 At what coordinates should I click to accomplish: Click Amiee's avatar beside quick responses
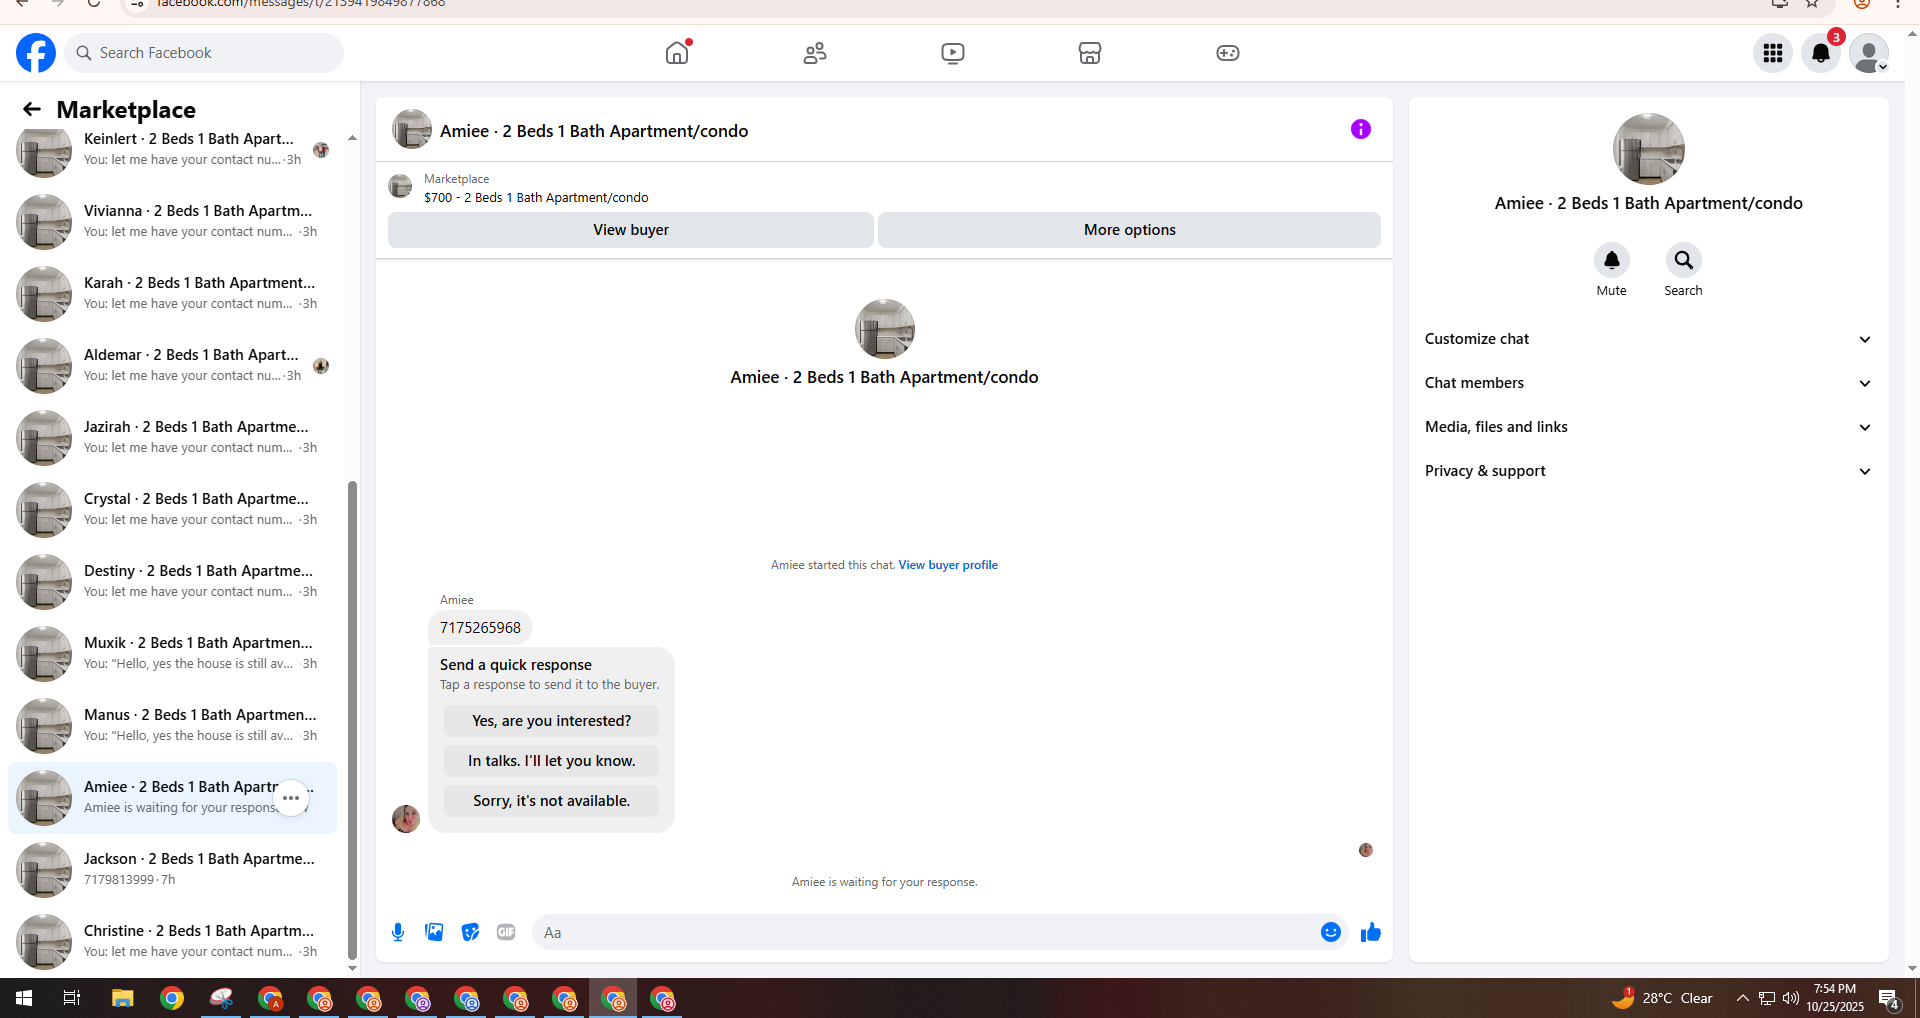coord(406,819)
